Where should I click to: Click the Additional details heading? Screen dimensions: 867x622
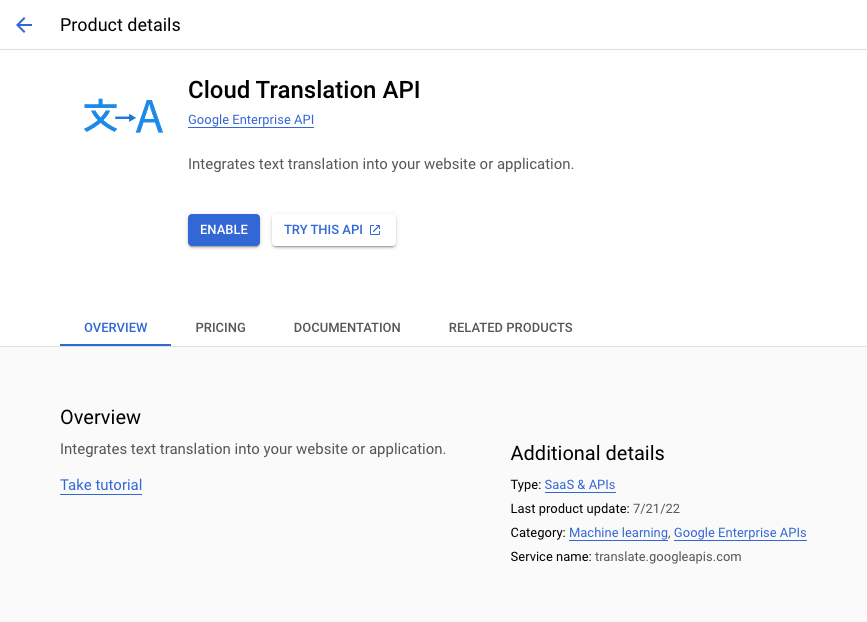click(x=587, y=453)
